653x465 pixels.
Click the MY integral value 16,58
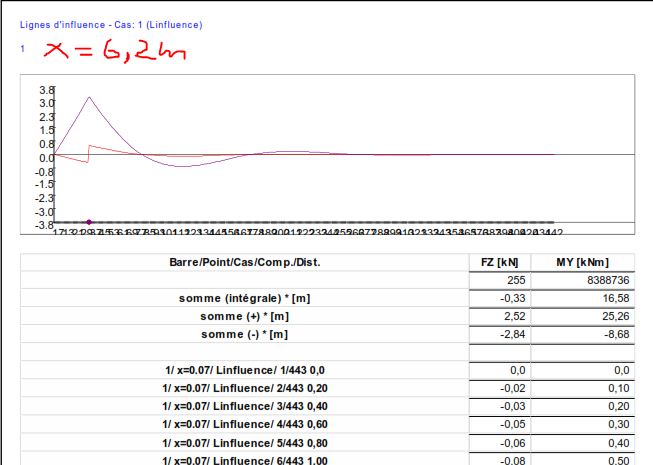[x=582, y=298]
